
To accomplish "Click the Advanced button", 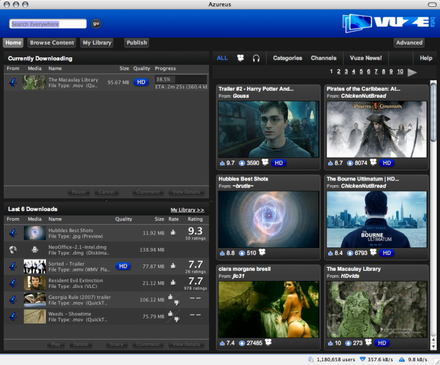I will coord(409,43).
